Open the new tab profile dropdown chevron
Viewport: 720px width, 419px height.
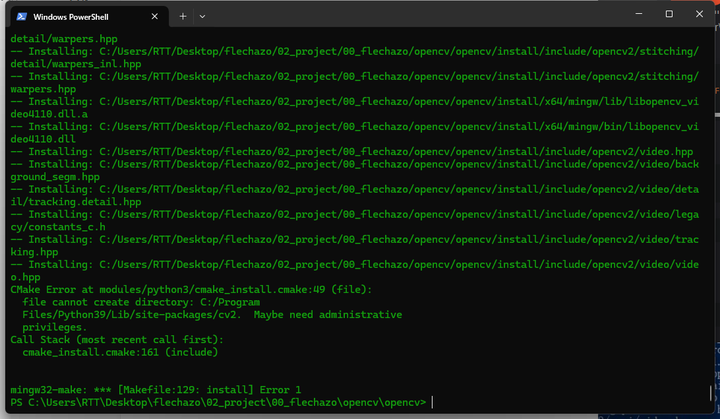(202, 17)
